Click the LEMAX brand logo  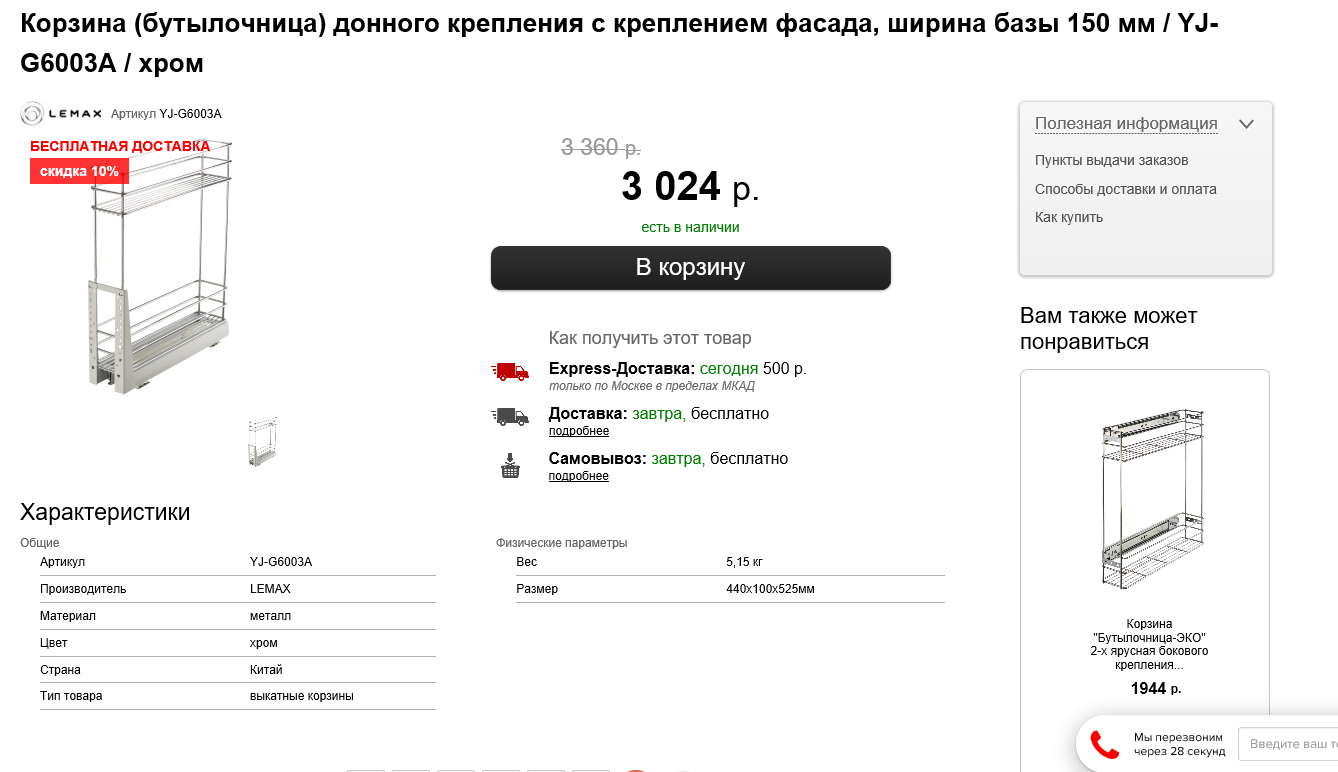60,114
